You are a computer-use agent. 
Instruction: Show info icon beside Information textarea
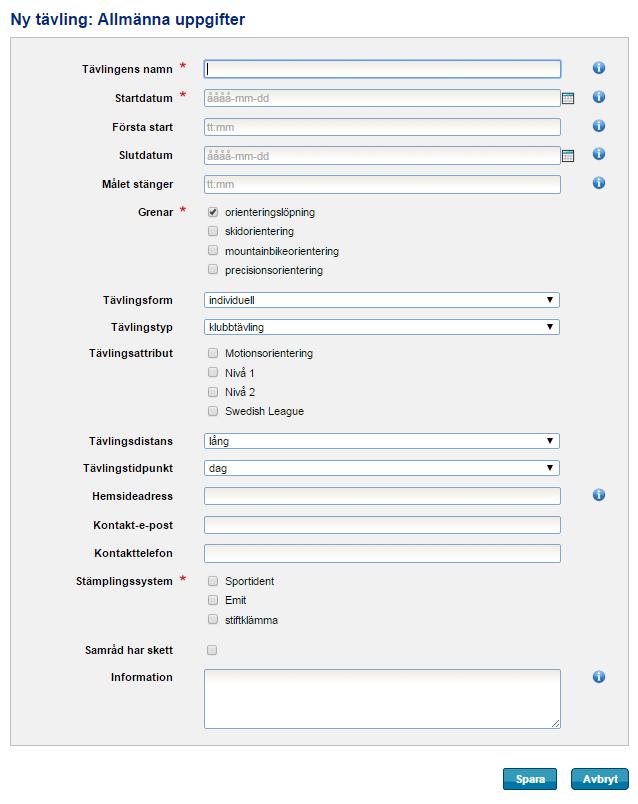599,677
